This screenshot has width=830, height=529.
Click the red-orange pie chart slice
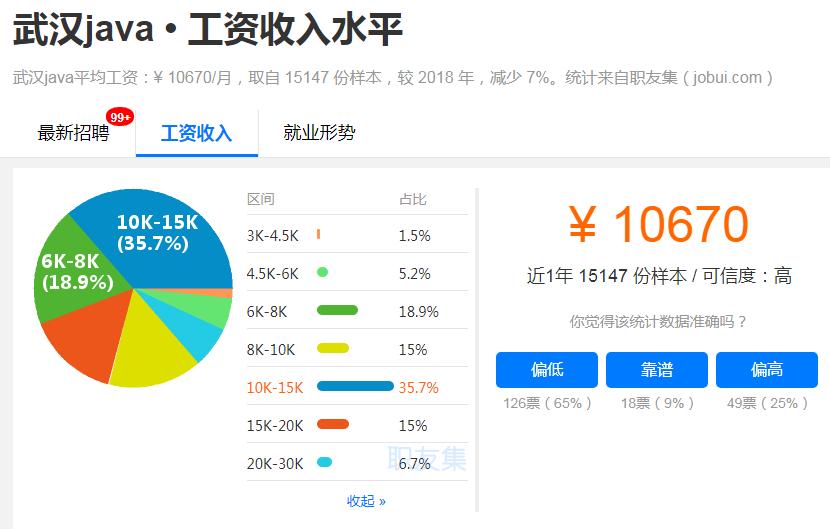tap(87, 335)
